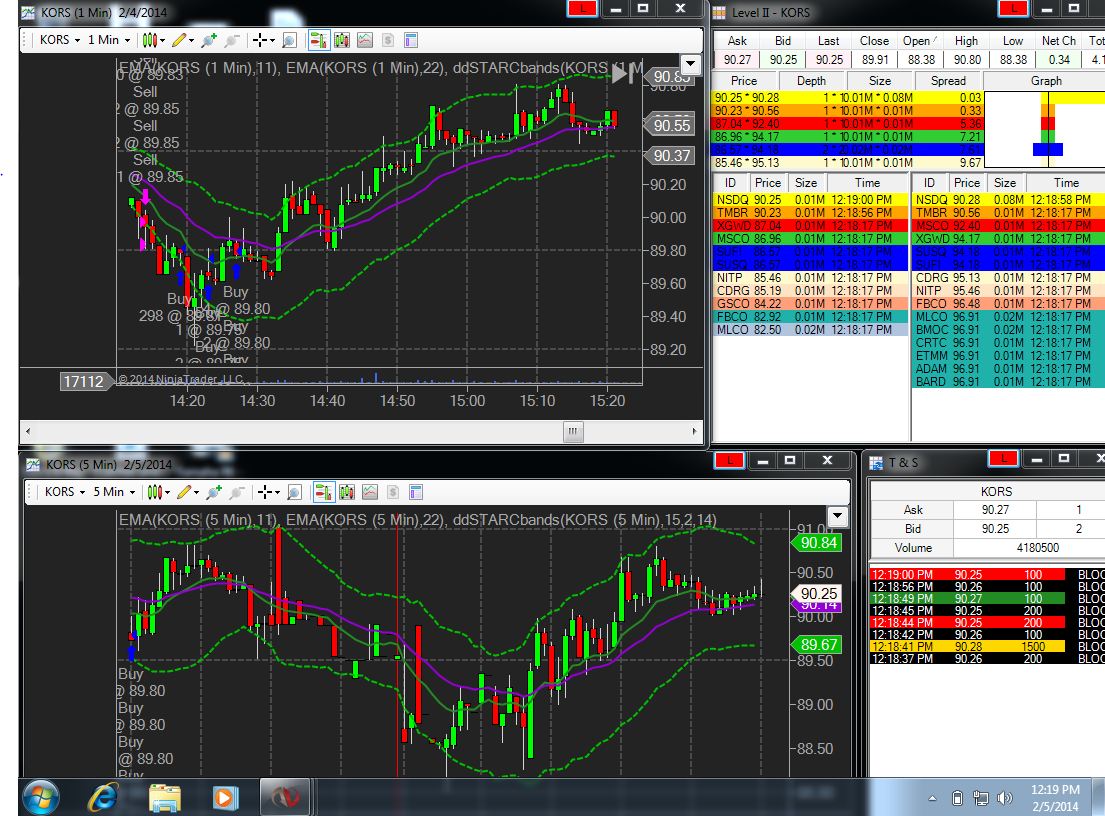Expand cross hair arrow on 5 Min chart
Image resolution: width=1105 pixels, height=816 pixels.
[x=278, y=492]
